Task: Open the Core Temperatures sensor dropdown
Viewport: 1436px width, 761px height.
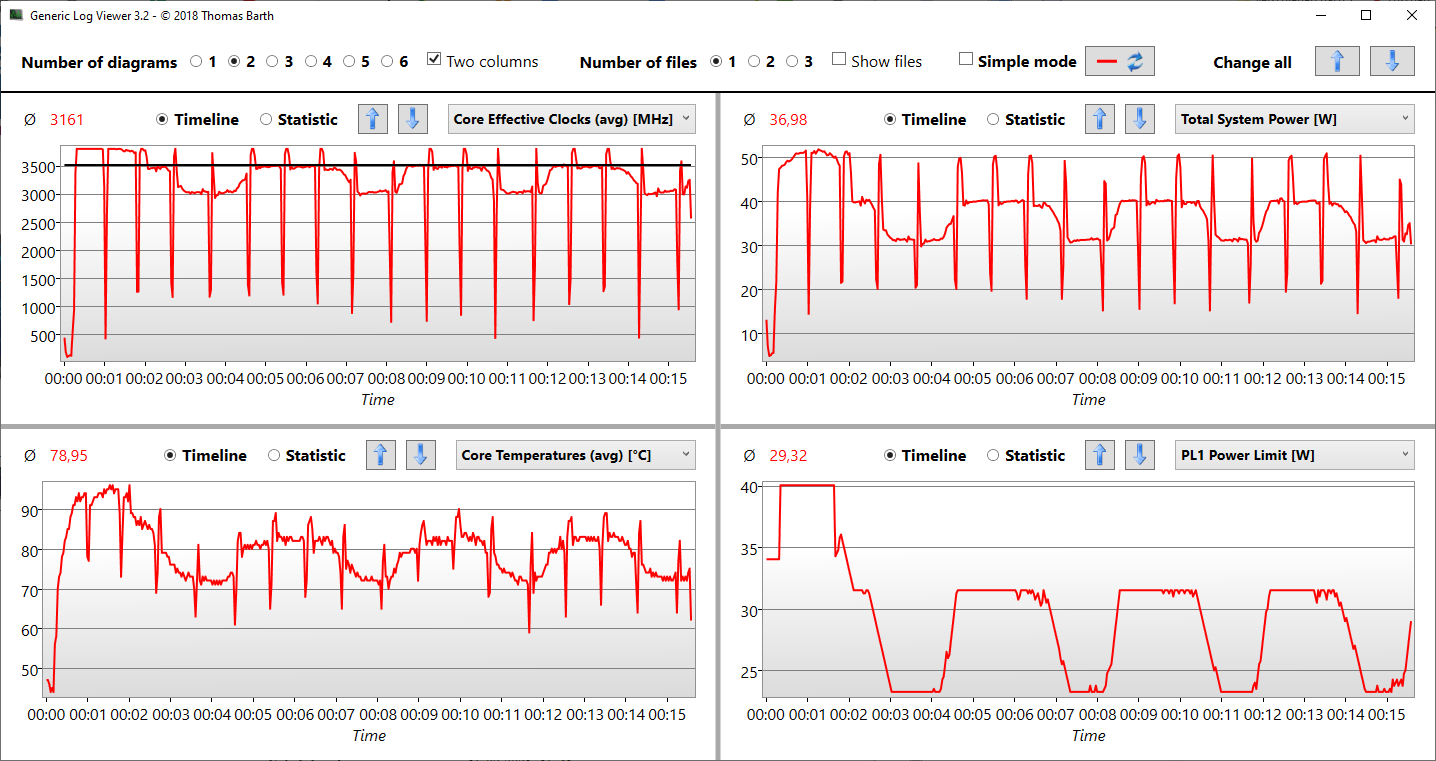Action: click(575, 455)
